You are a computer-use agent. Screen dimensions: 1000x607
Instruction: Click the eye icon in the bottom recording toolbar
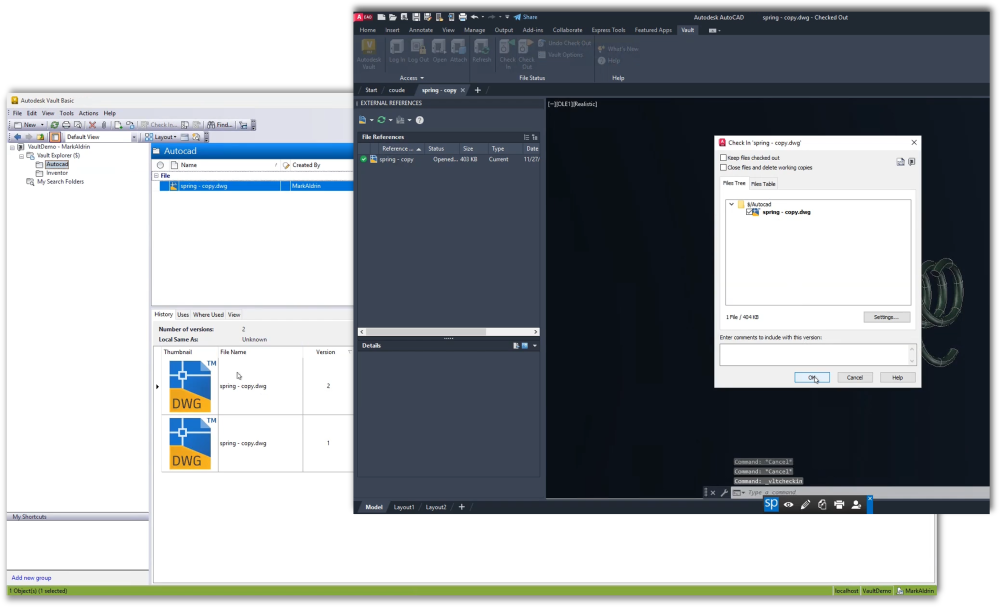pos(789,504)
